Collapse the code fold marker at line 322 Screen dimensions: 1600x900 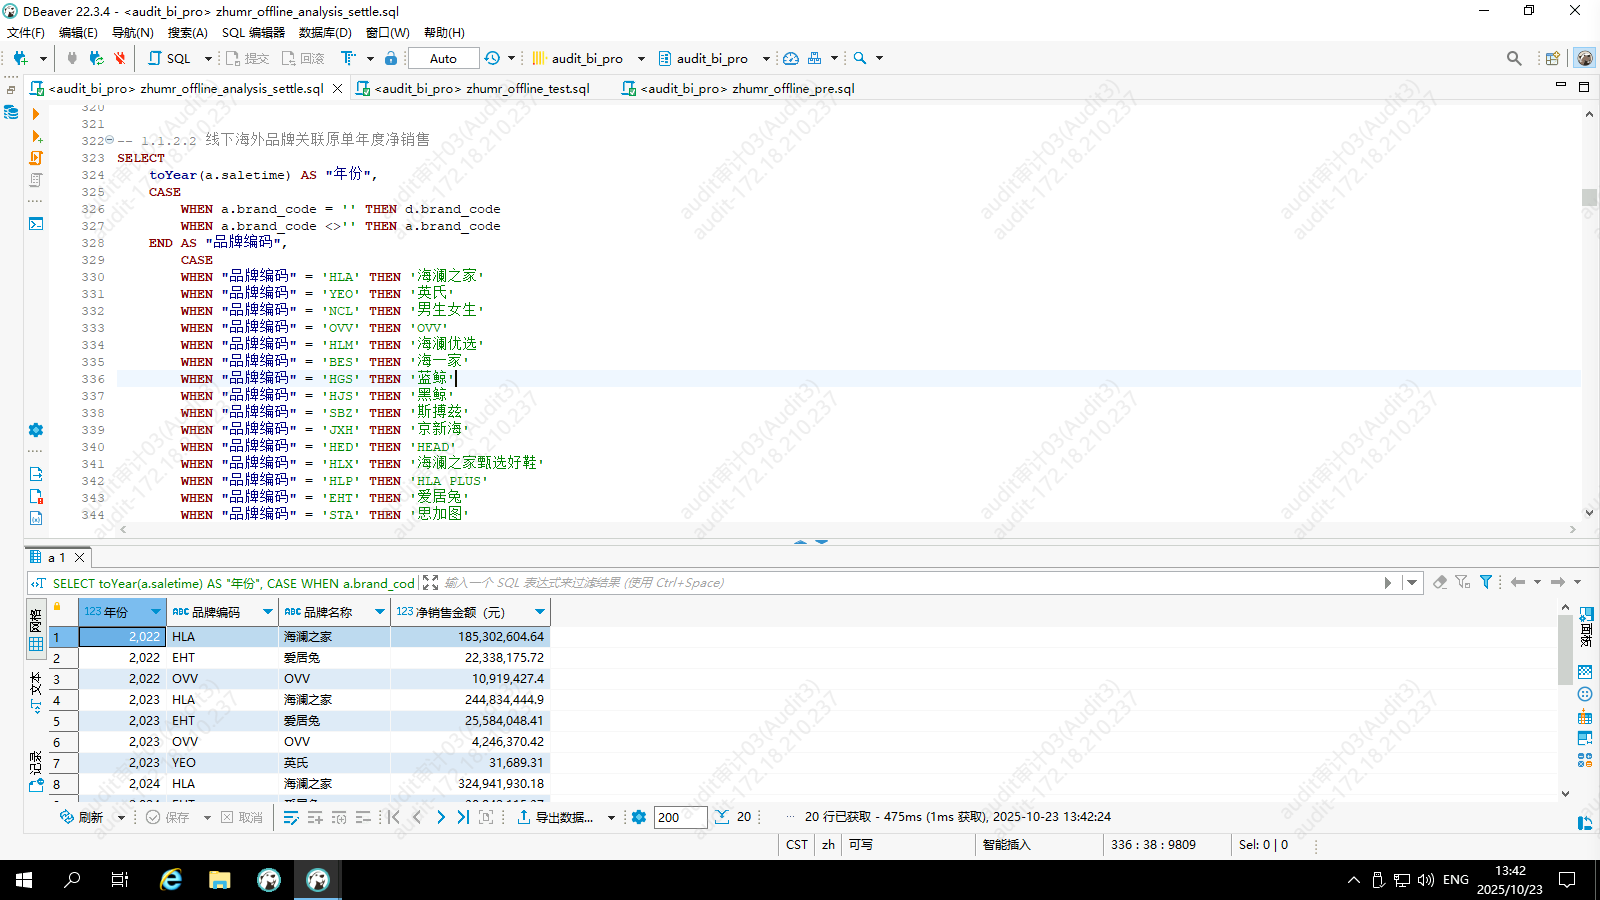pyautogui.click(x=109, y=140)
